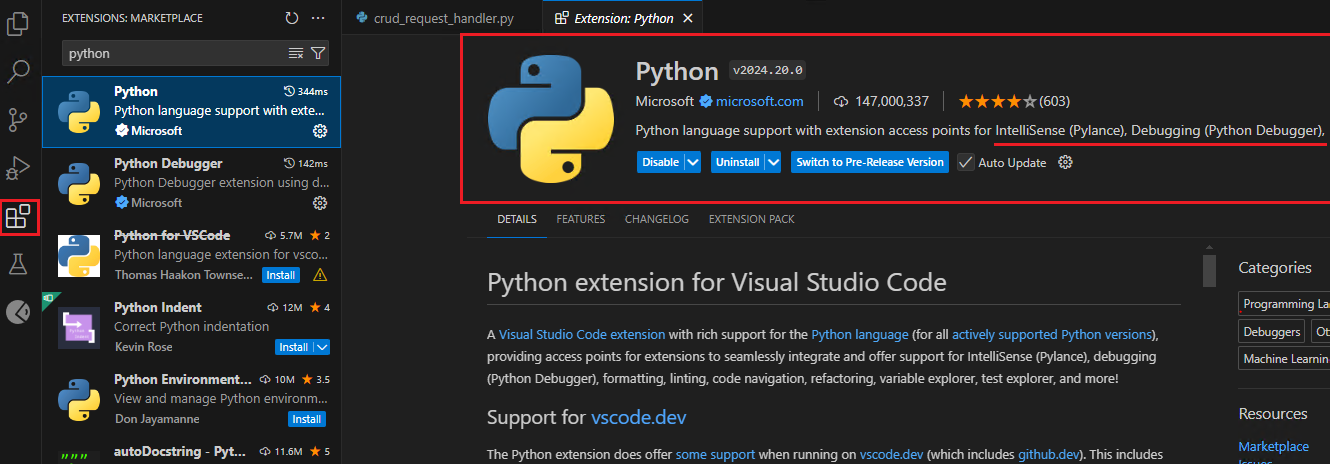Close the Extension: Python tab

click(x=686, y=18)
